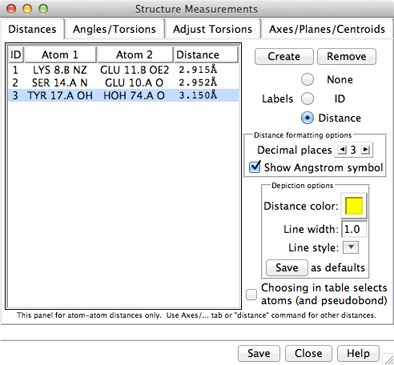The width and height of the screenshot is (394, 365).
Task: Open the Line style dropdown
Action: [351, 247]
